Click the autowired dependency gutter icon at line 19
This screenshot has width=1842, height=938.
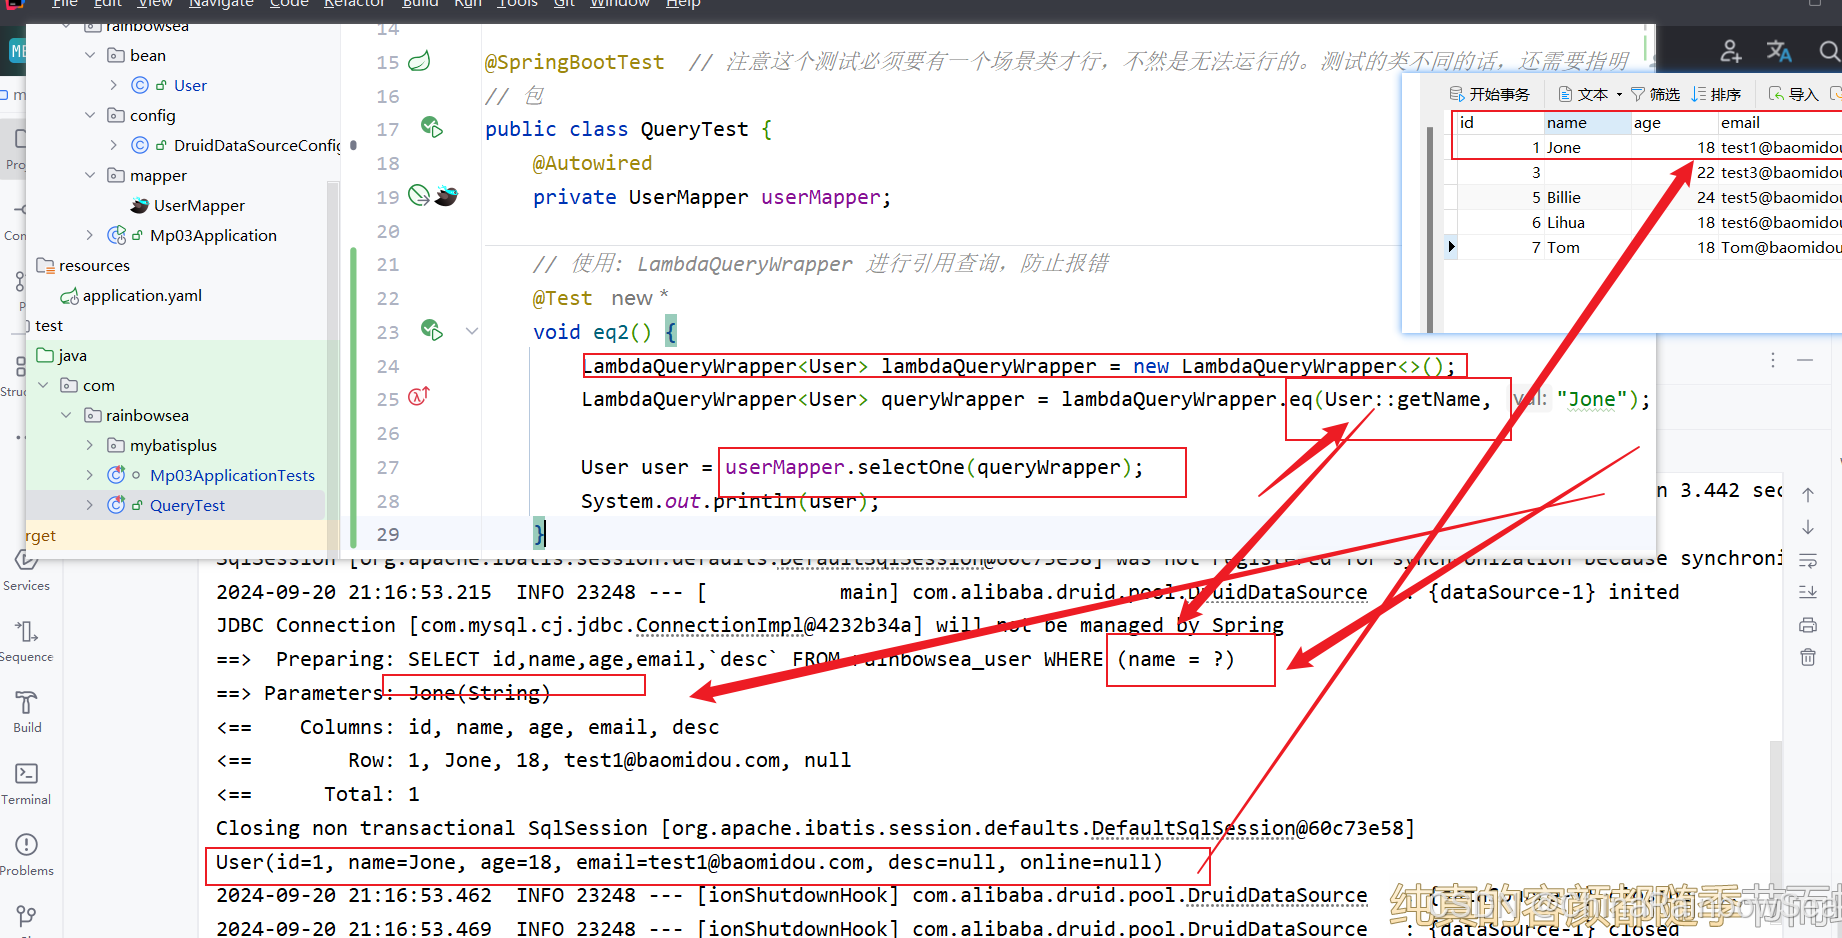[x=419, y=196]
